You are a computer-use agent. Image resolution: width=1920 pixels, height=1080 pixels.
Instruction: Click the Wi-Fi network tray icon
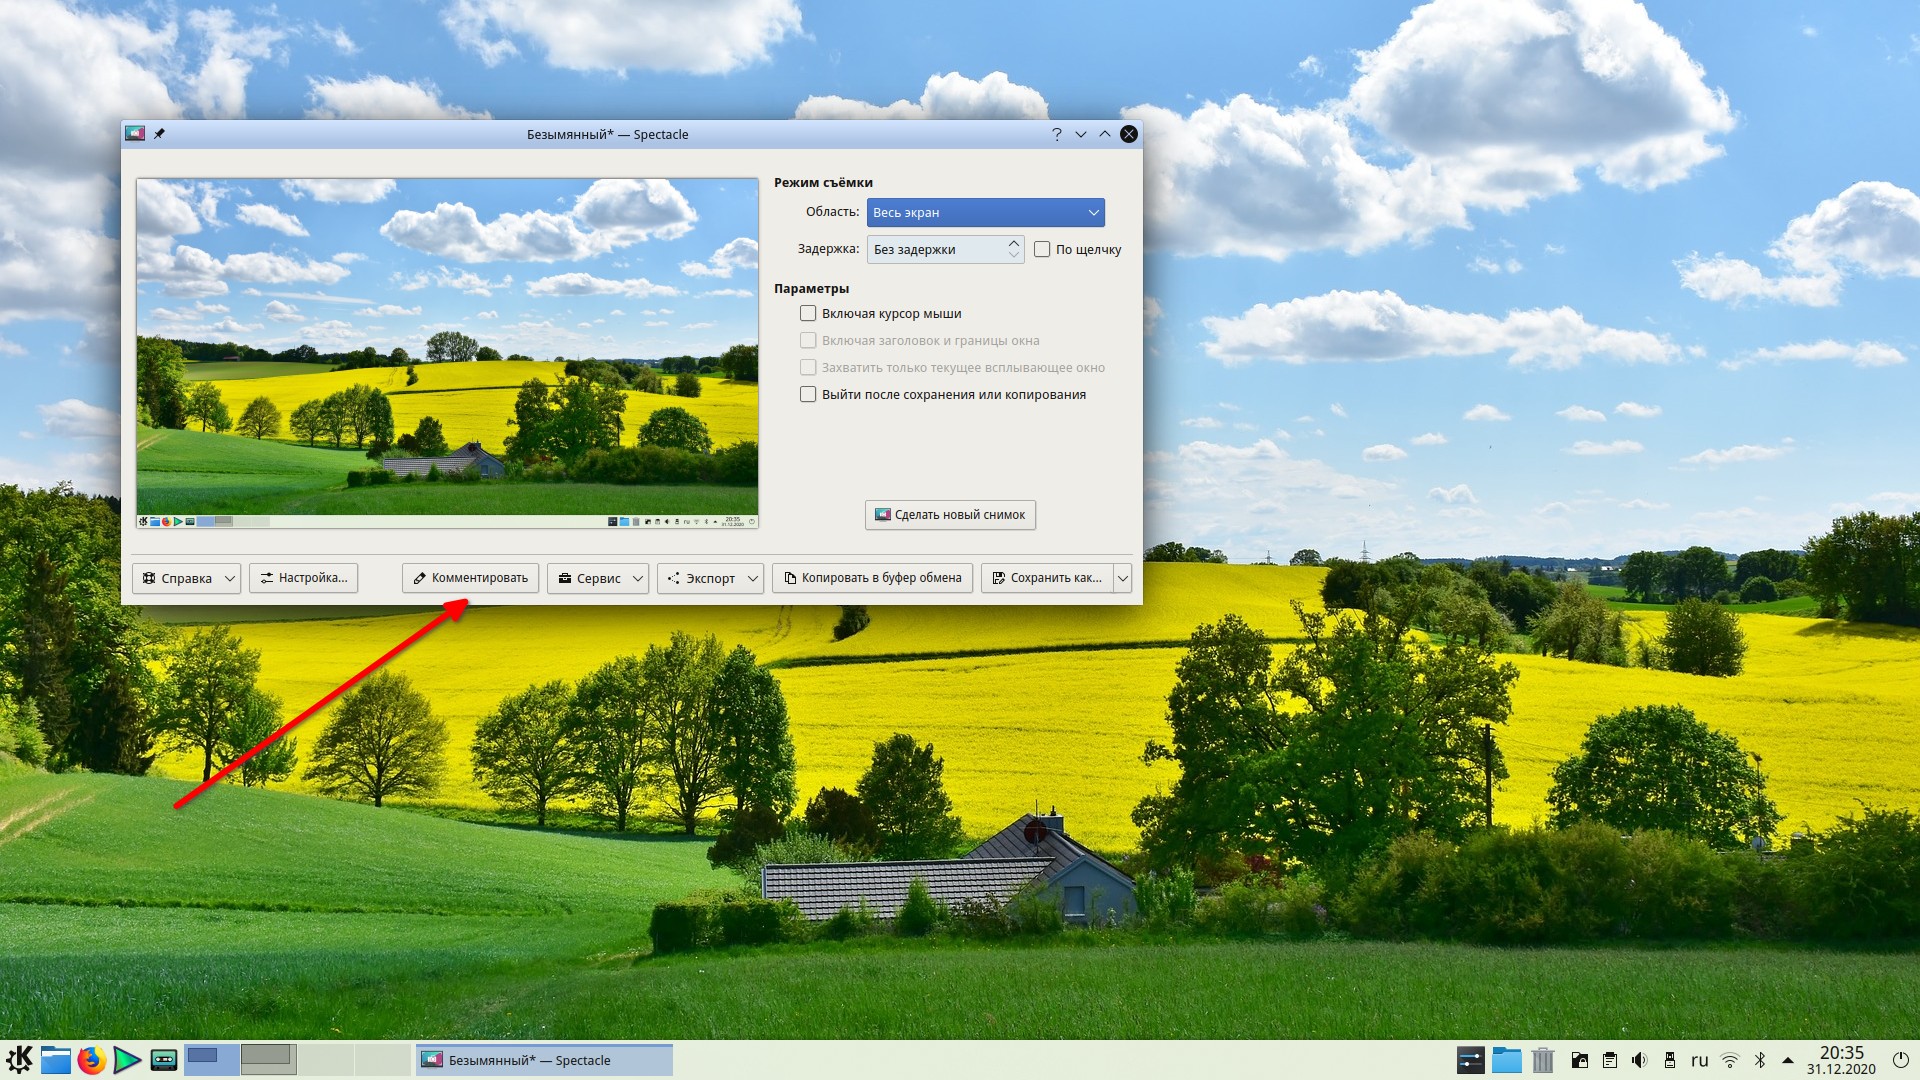click(1730, 1060)
